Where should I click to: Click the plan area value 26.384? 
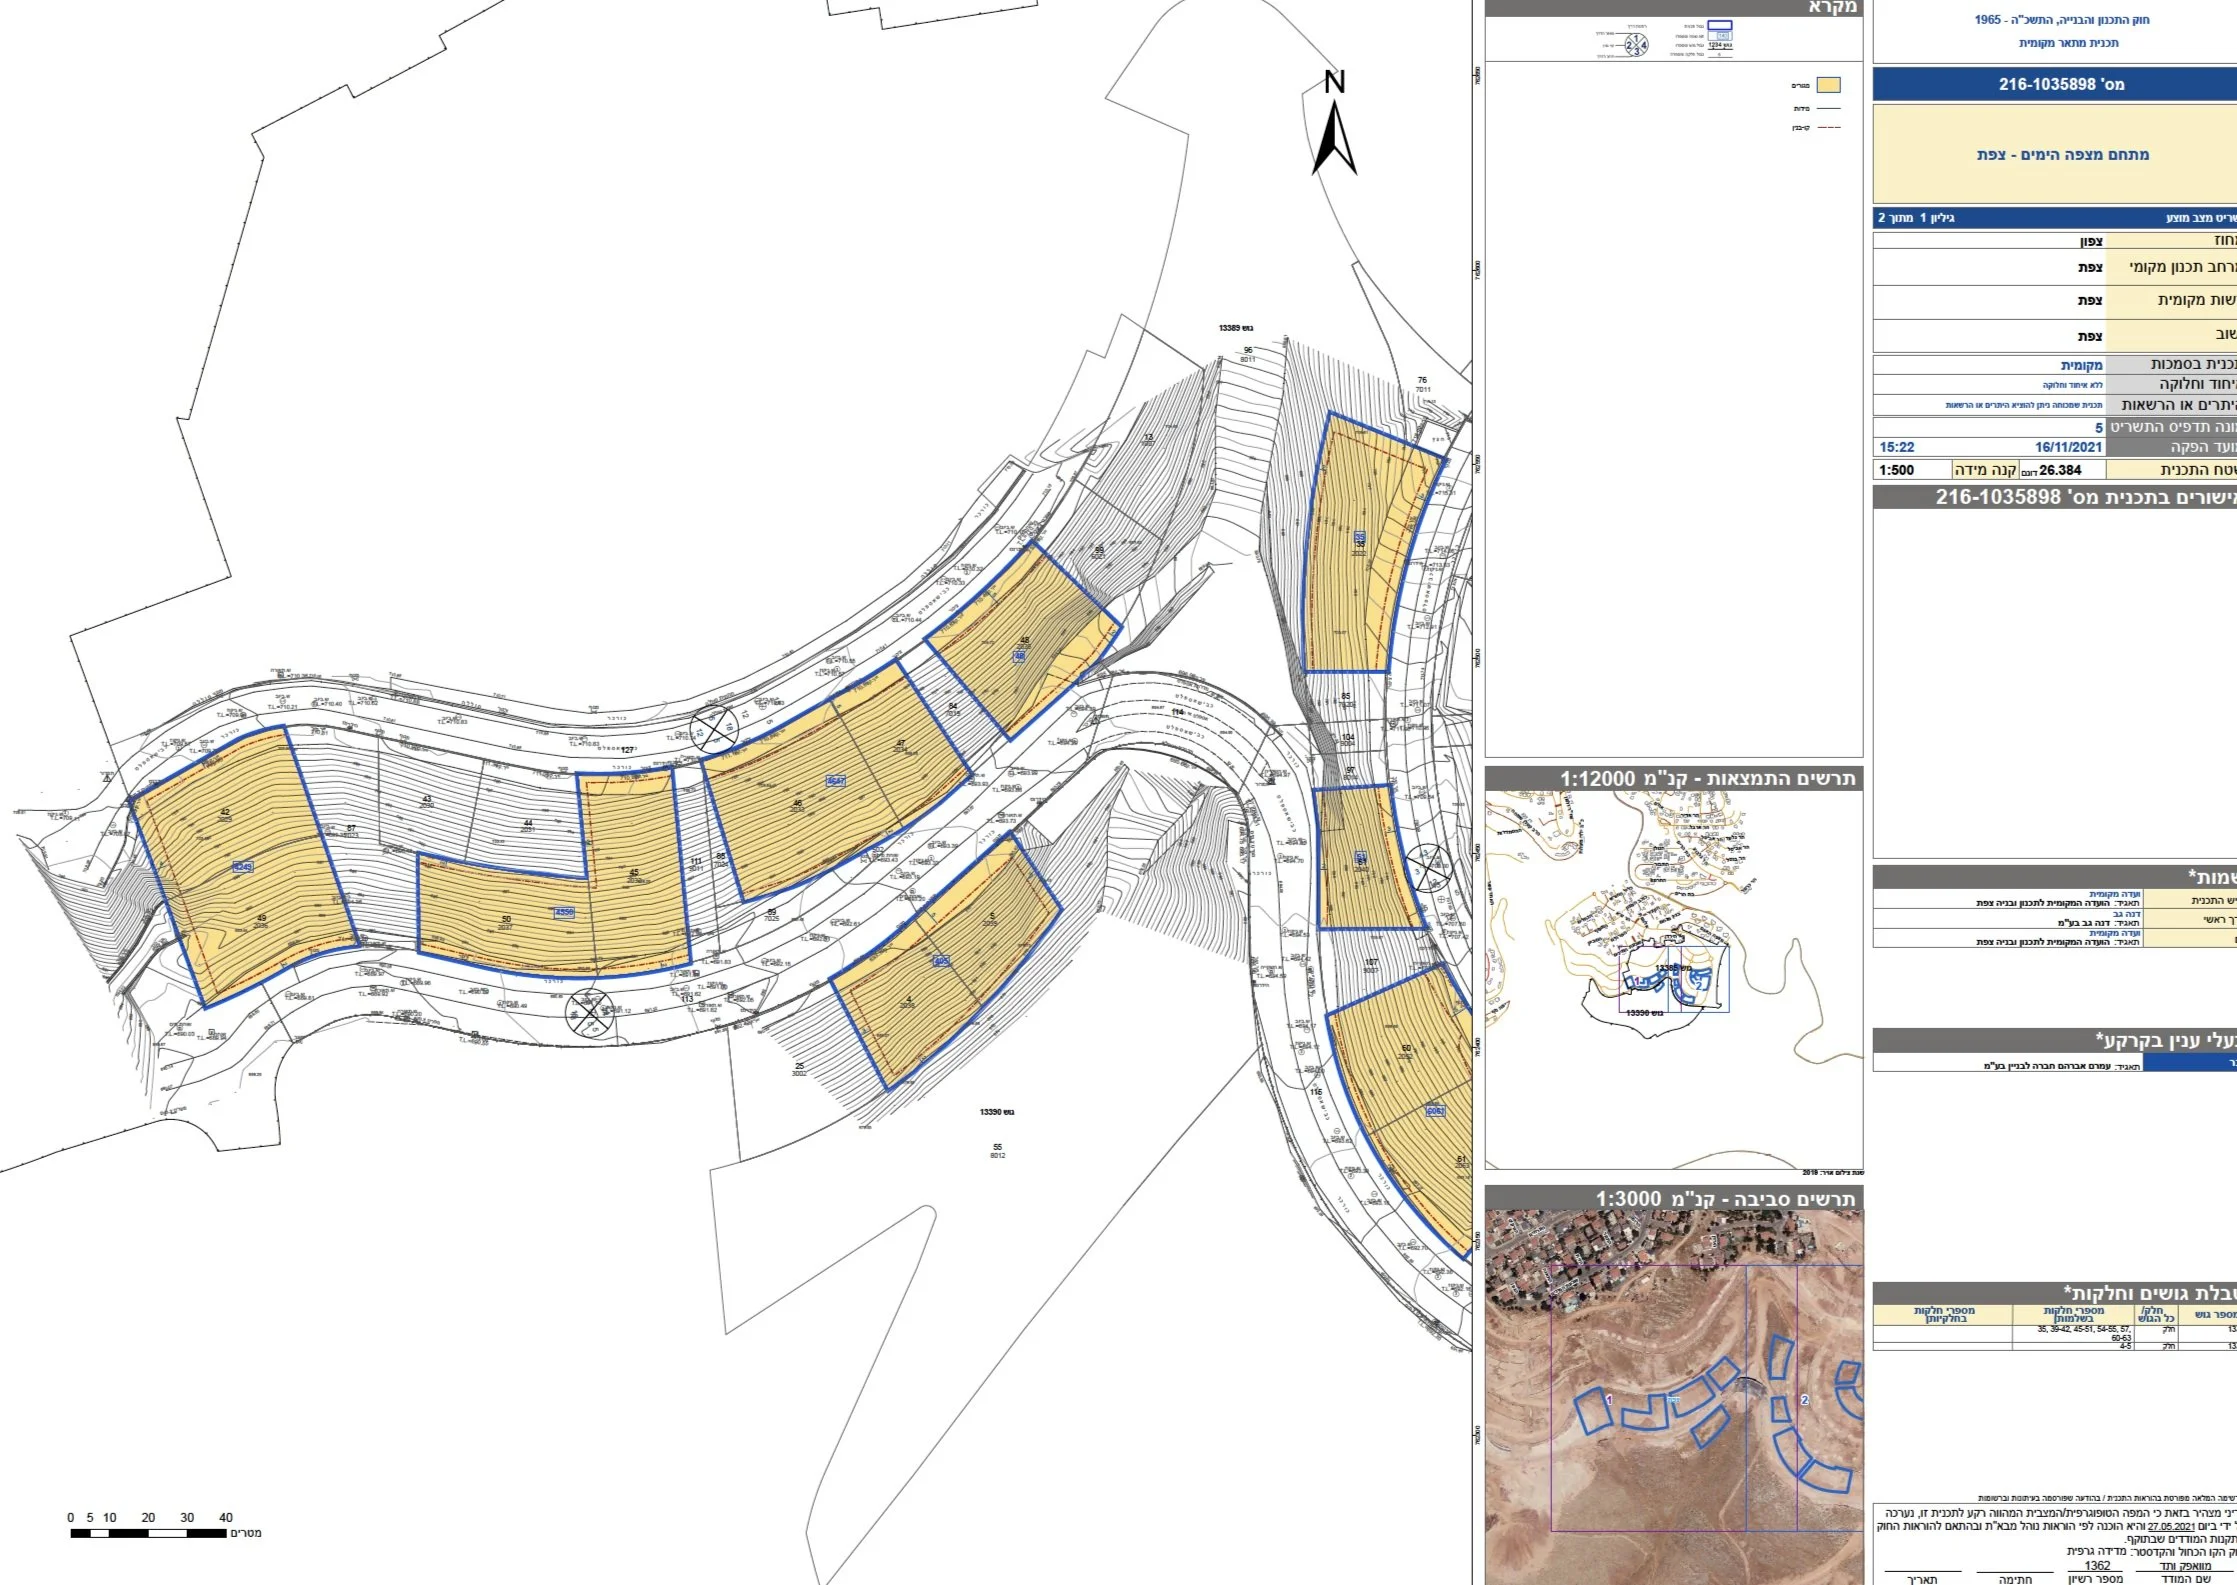tap(2060, 470)
